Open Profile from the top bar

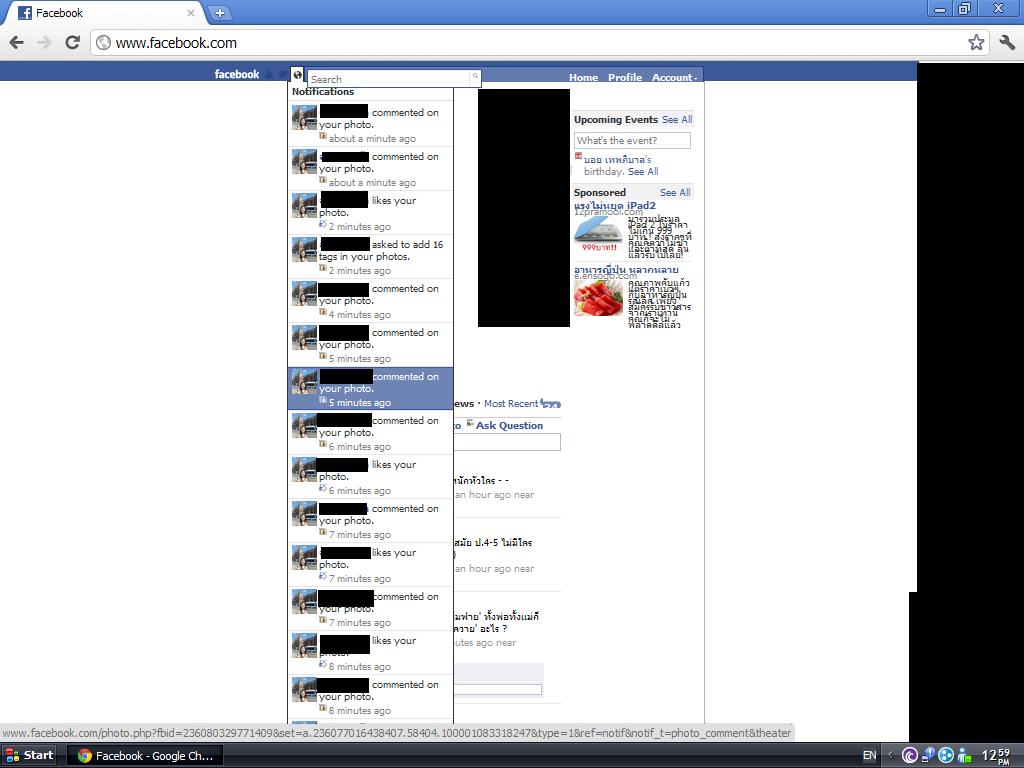(x=625, y=77)
